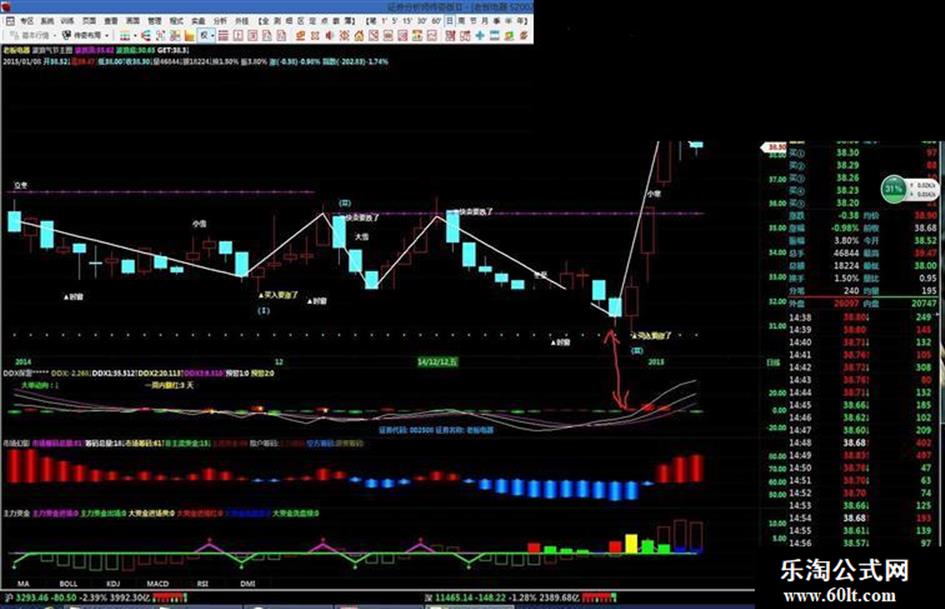Viewport: 945px width, 609px height.
Task: Click the 2014 year label on time axis
Action: click(23, 362)
